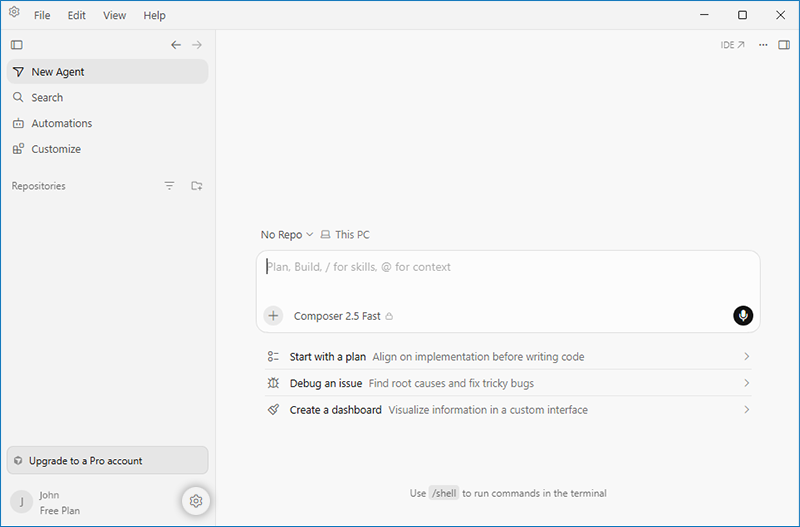Click the add repository folder icon
Image resolution: width=800 pixels, height=527 pixels.
point(196,186)
